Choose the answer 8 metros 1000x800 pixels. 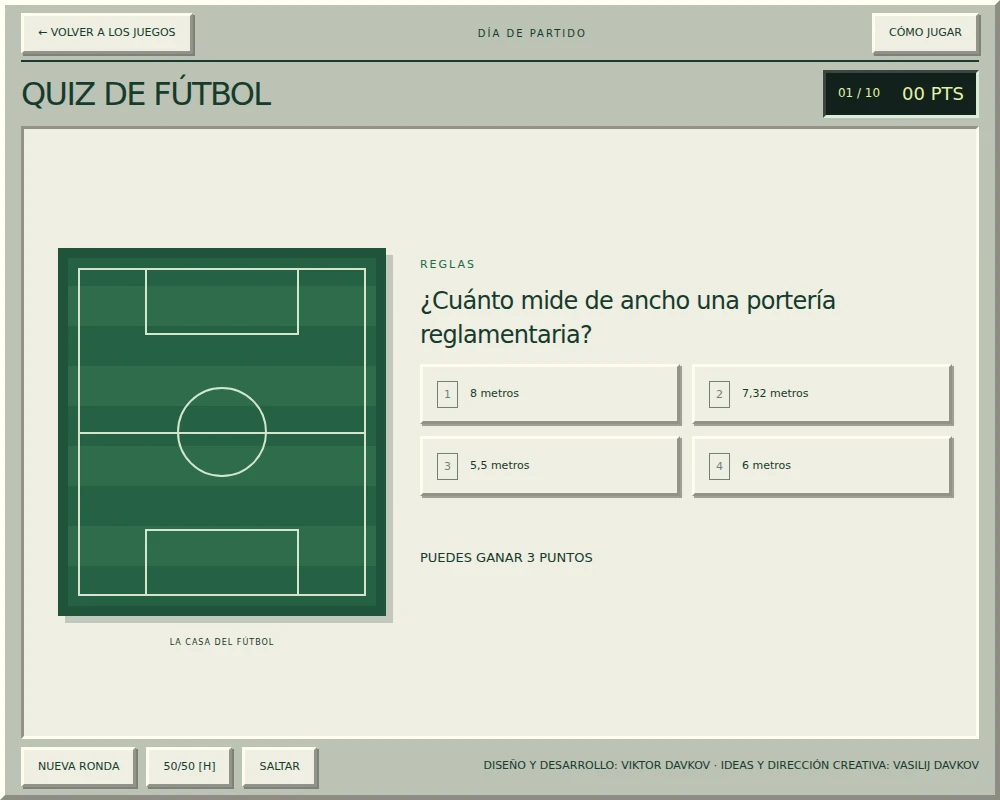550,394
